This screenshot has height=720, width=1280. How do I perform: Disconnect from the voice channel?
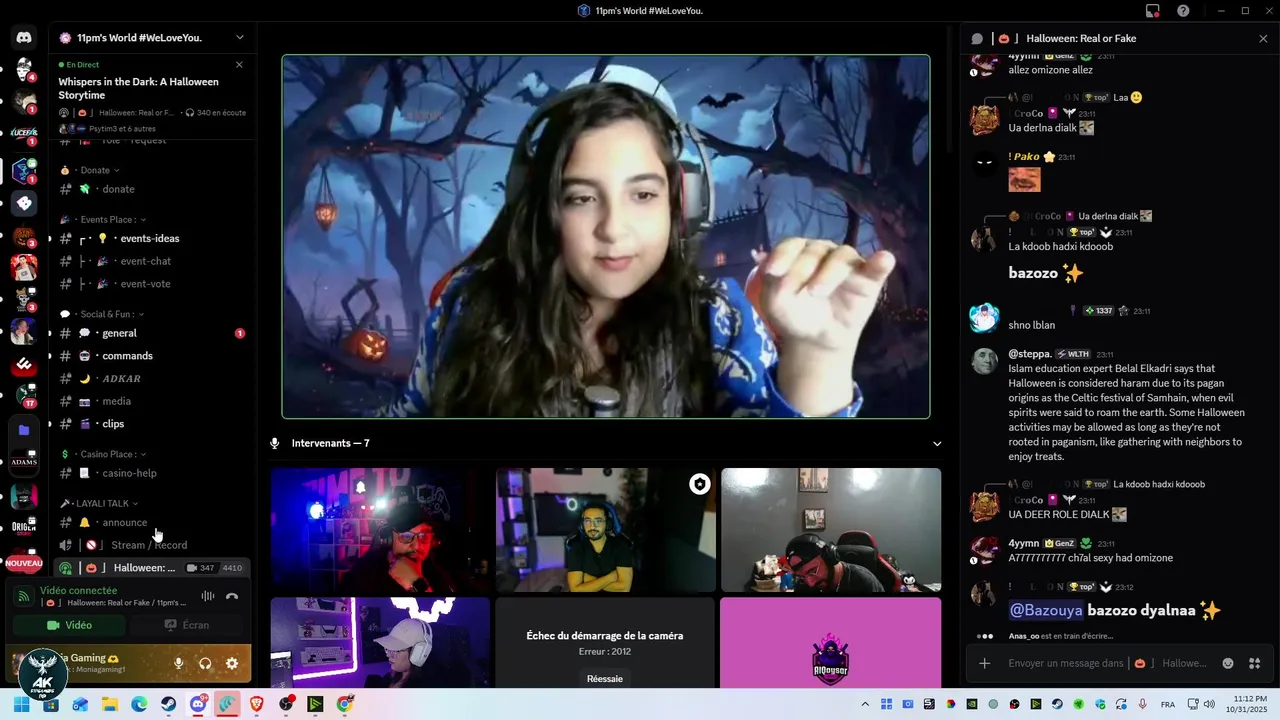pos(232,596)
